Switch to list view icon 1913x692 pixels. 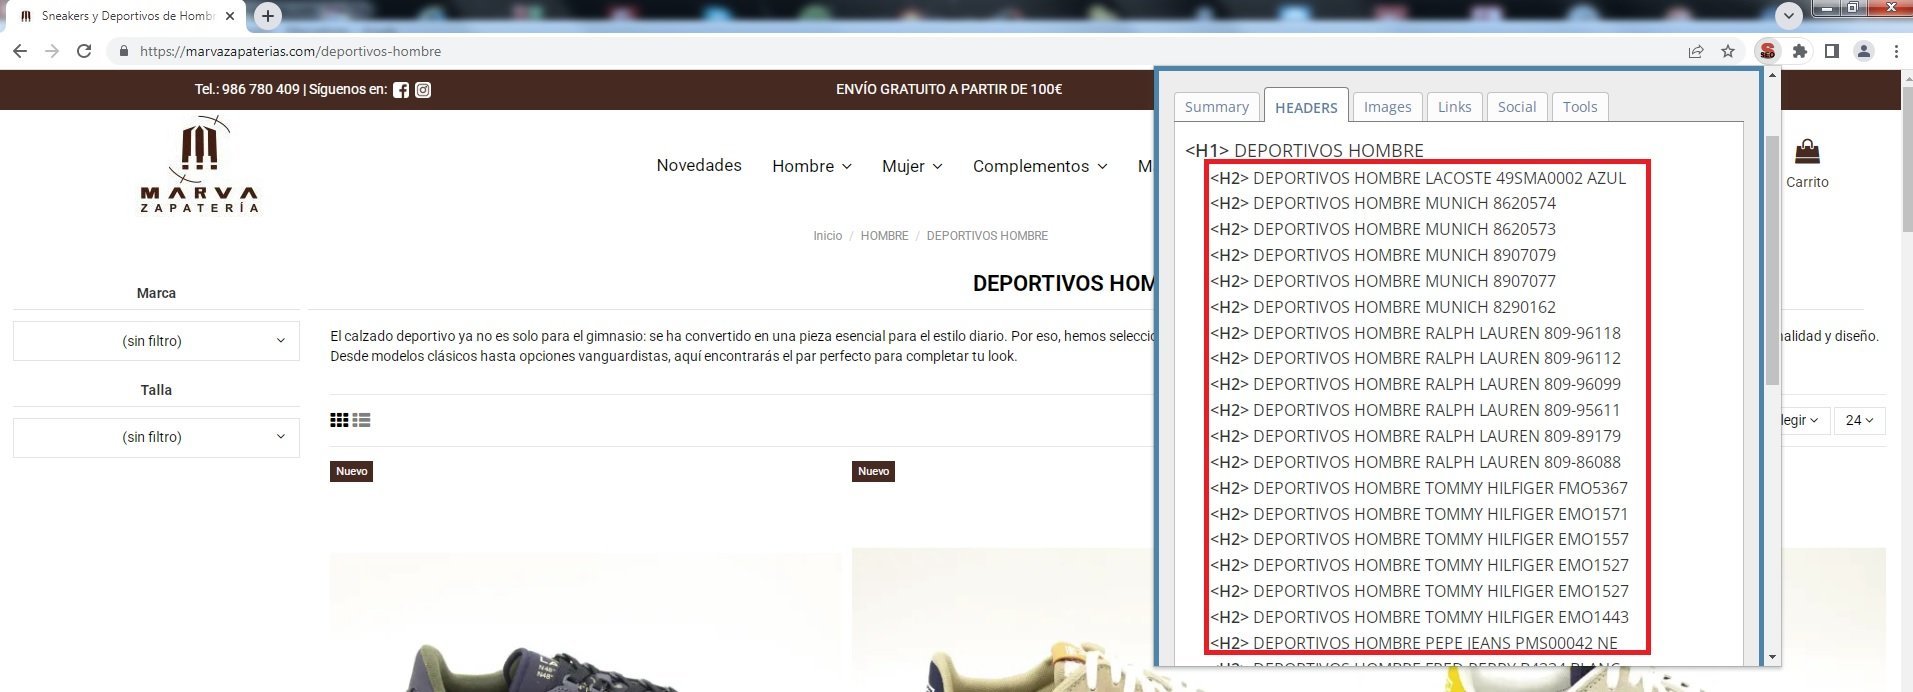coord(362,420)
